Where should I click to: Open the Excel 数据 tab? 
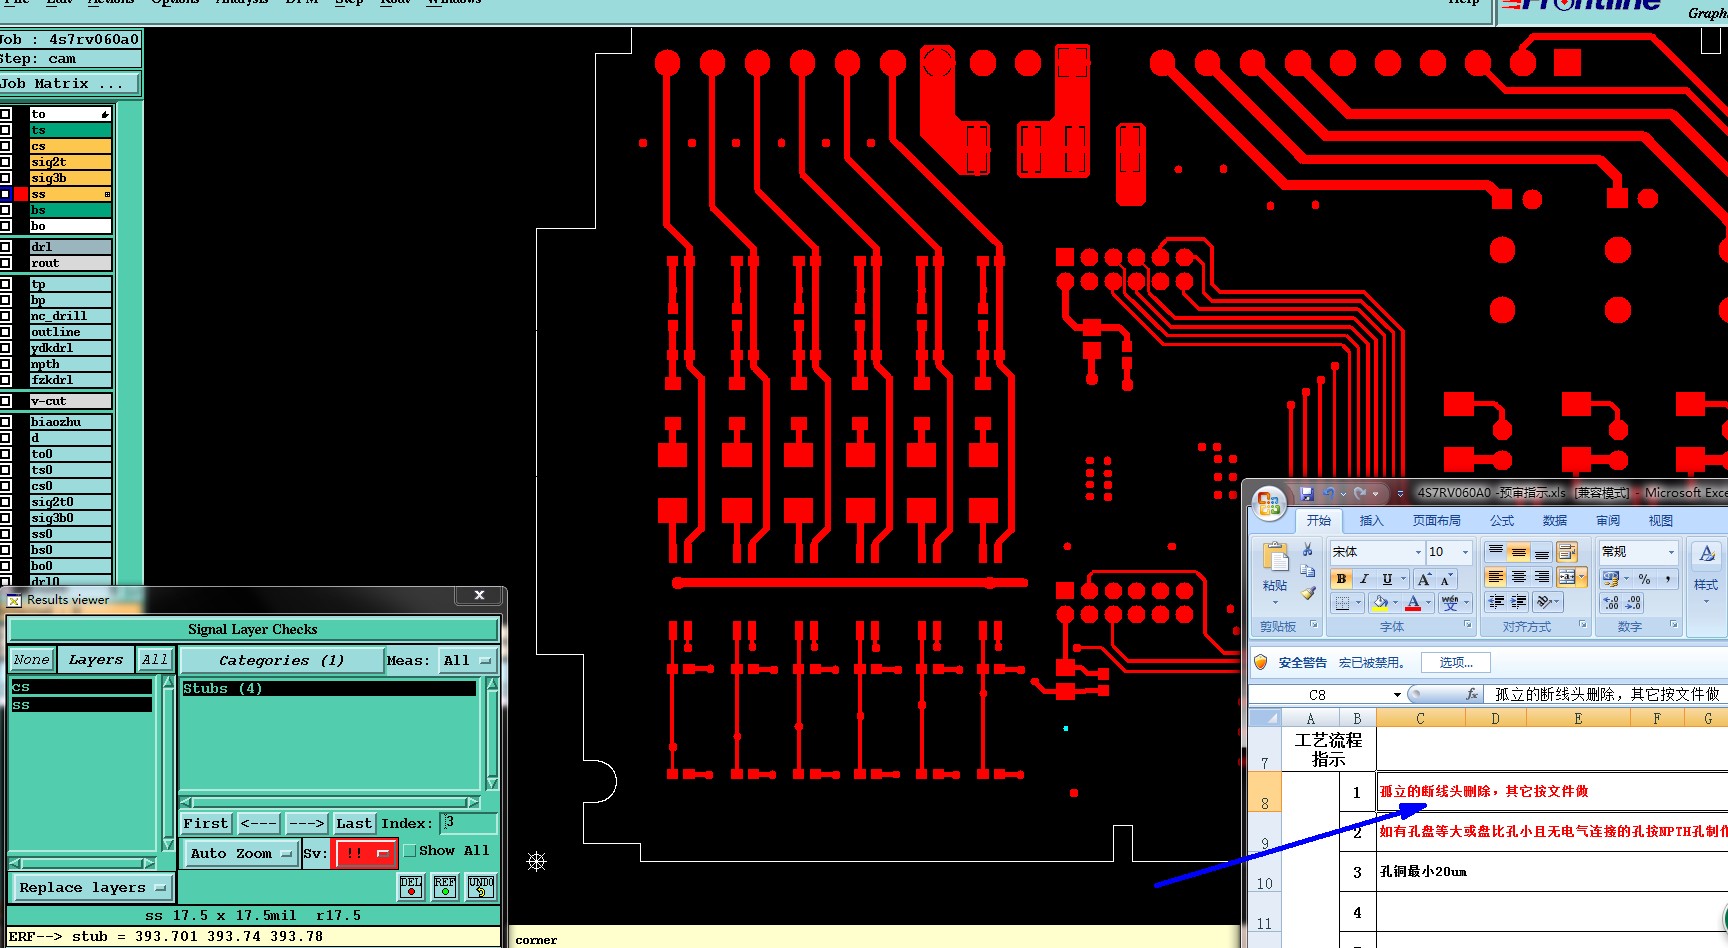point(1555,521)
